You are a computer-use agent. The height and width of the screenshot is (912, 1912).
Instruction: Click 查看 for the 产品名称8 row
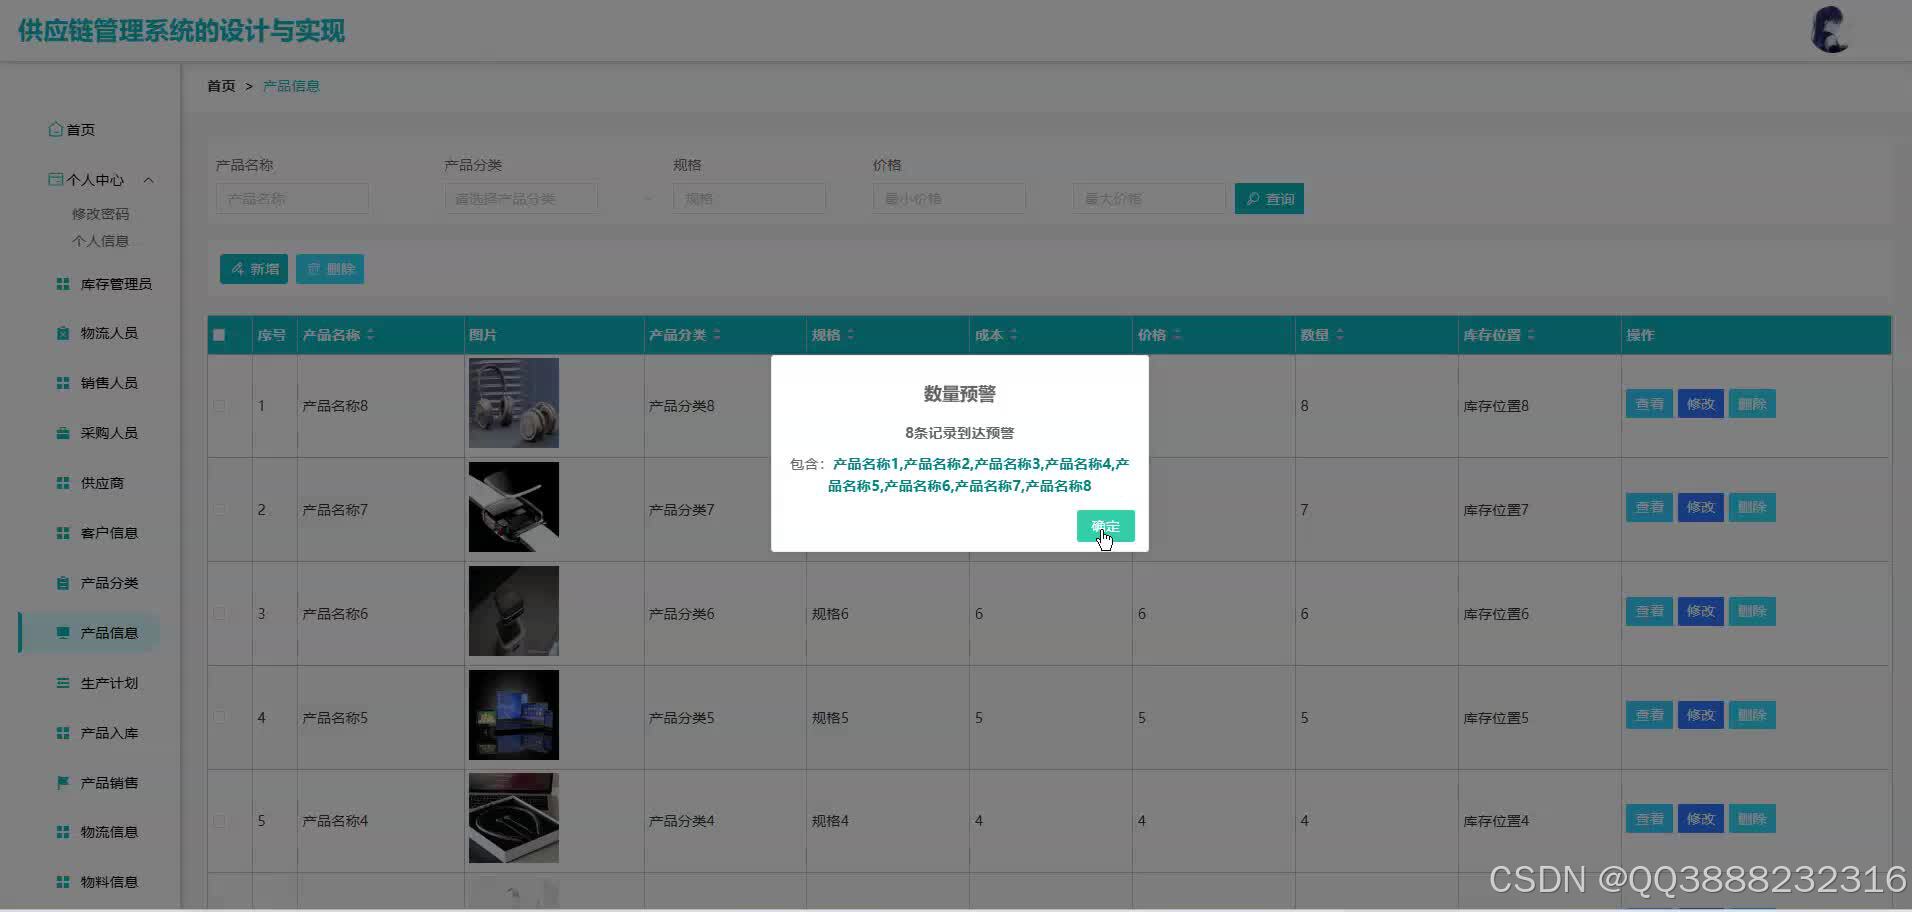click(1649, 404)
